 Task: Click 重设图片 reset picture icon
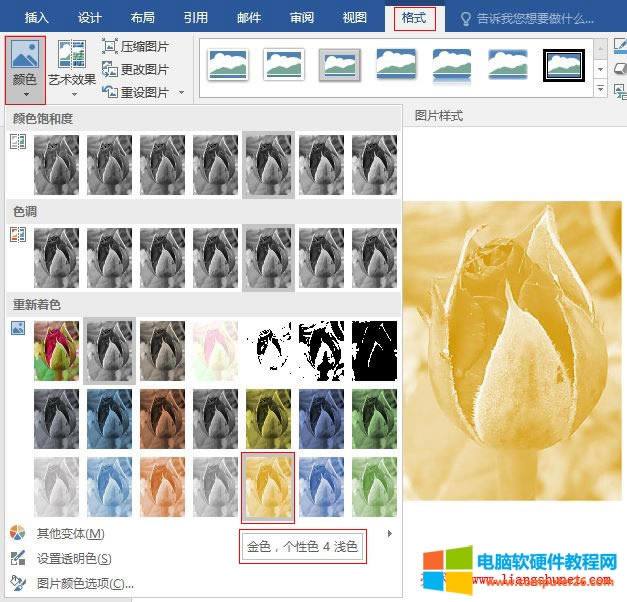(x=110, y=92)
